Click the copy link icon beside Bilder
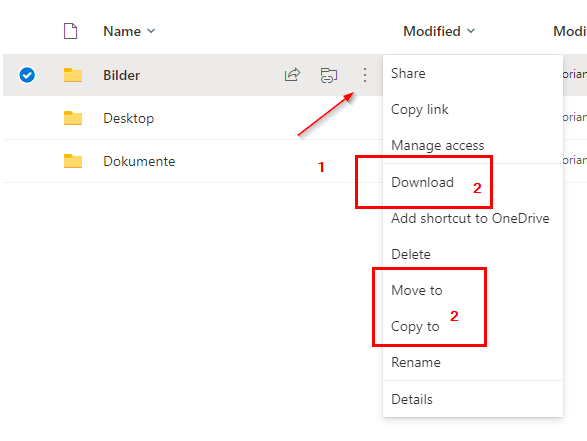Viewport: 587px width, 441px height. tap(329, 75)
